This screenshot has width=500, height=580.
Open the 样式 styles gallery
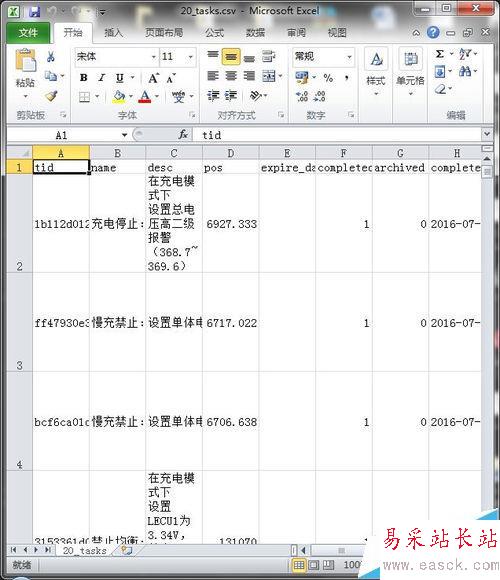[376, 72]
